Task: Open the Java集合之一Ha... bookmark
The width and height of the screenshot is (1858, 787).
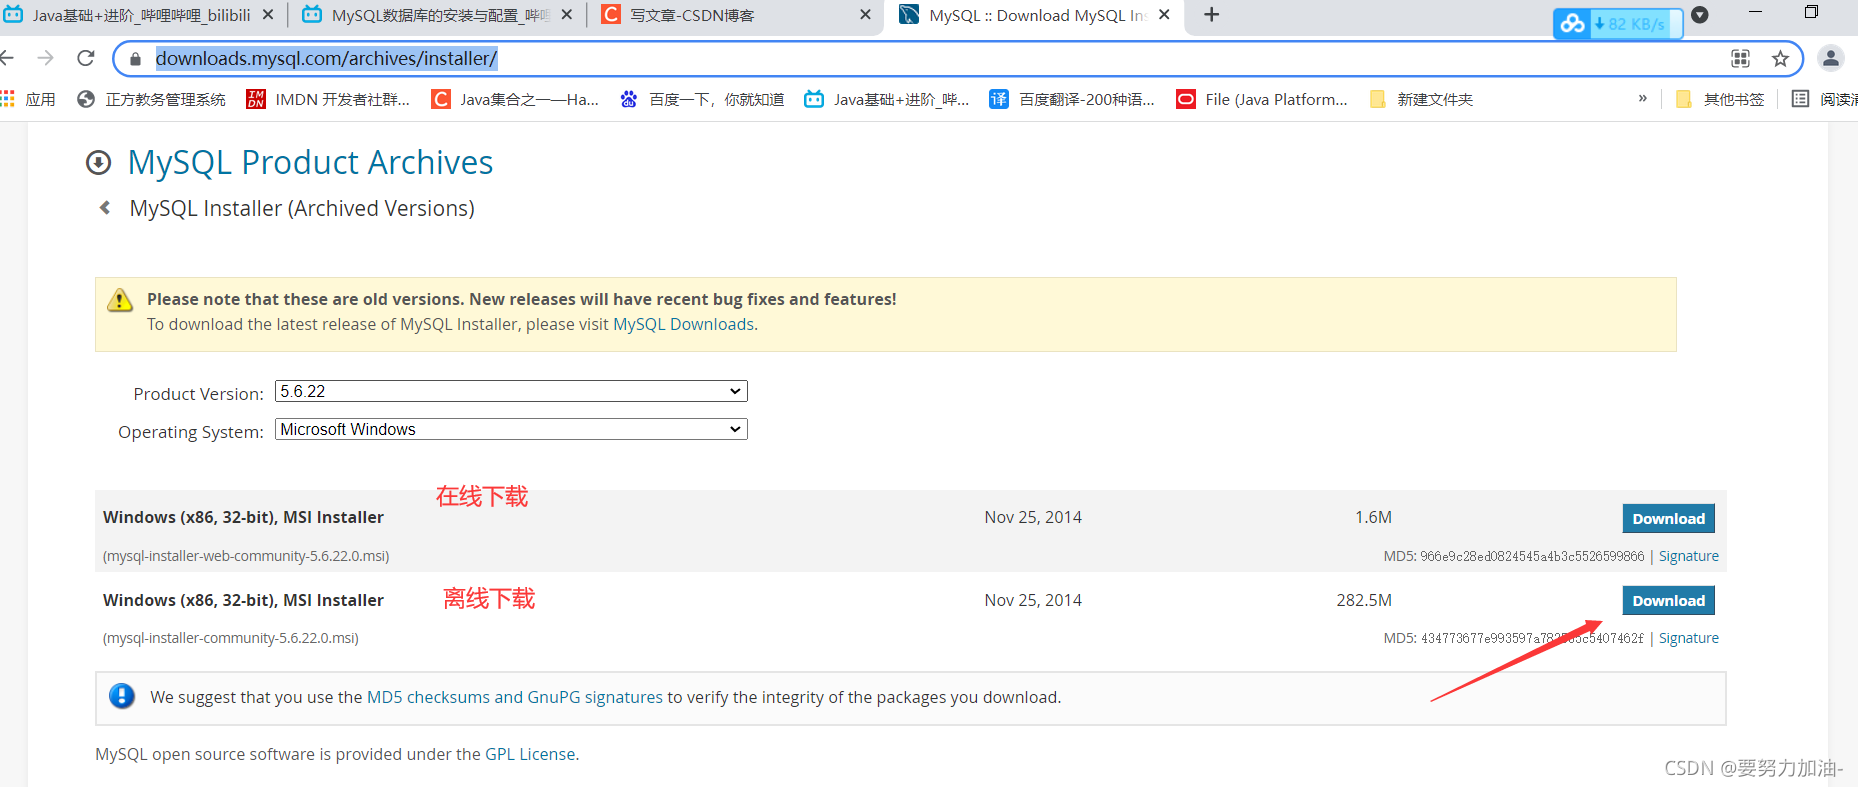Action: pos(515,99)
